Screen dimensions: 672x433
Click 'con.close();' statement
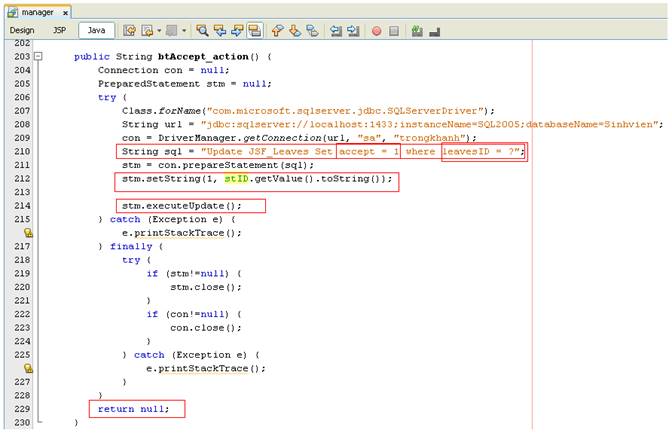click(205, 328)
